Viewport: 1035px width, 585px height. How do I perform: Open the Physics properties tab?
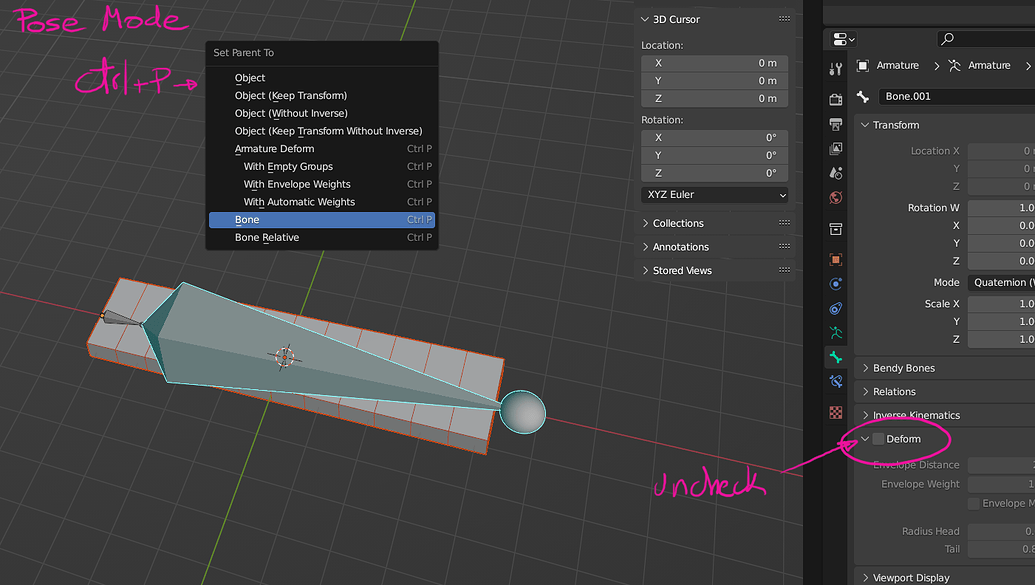pyautogui.click(x=836, y=284)
